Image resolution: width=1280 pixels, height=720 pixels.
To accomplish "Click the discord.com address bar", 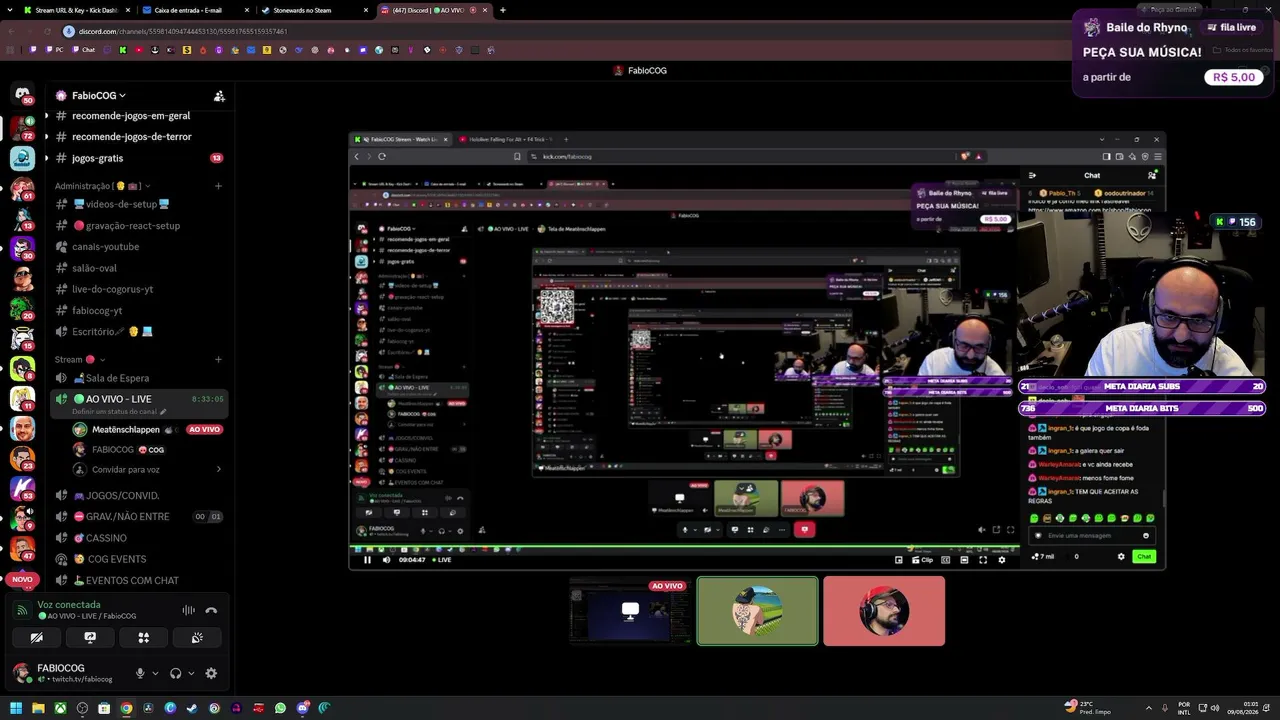I will tap(183, 31).
